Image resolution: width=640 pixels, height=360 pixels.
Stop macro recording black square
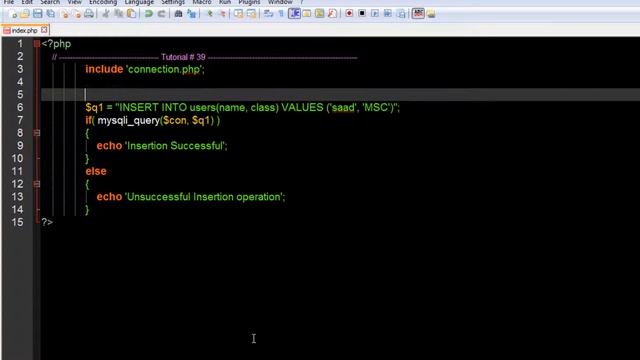pos(362,14)
